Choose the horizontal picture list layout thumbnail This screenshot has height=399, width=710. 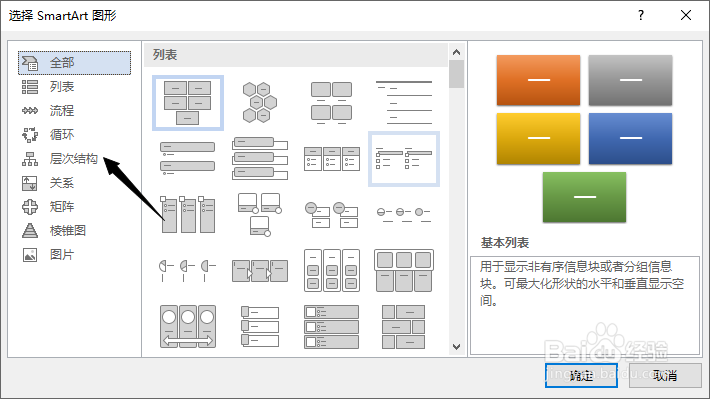(x=404, y=270)
